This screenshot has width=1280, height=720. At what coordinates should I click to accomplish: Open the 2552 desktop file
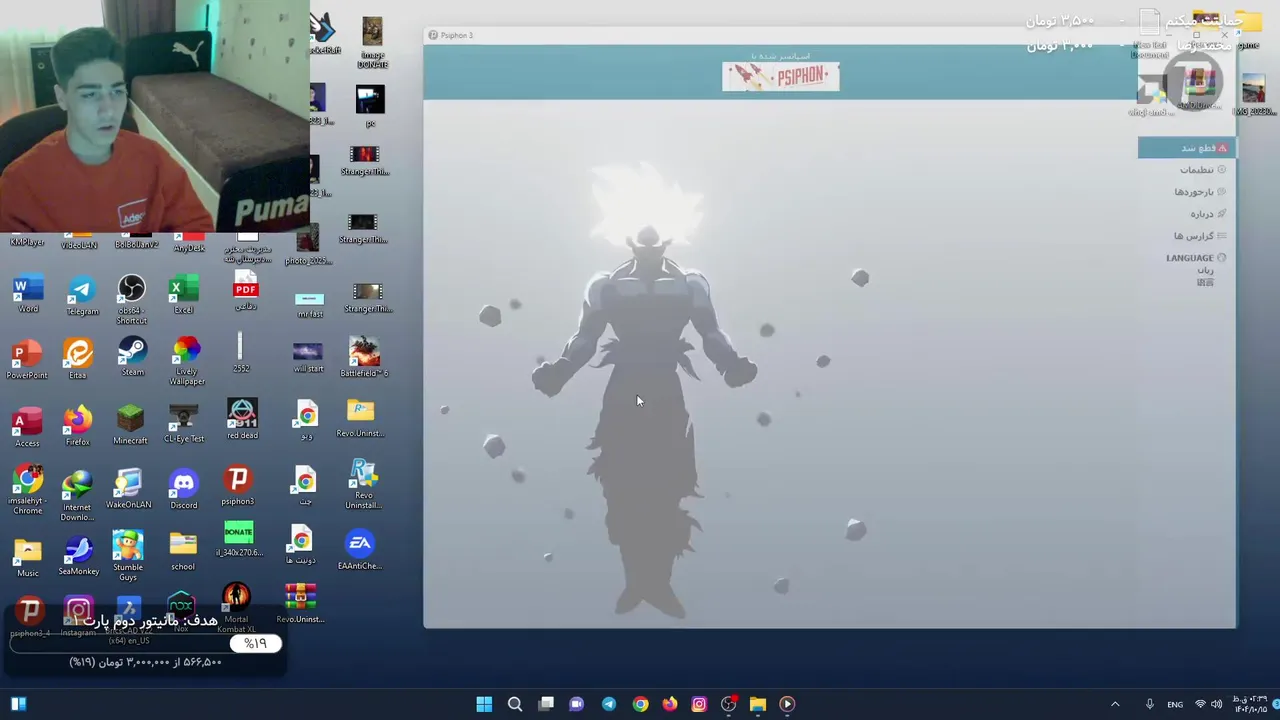[240, 353]
